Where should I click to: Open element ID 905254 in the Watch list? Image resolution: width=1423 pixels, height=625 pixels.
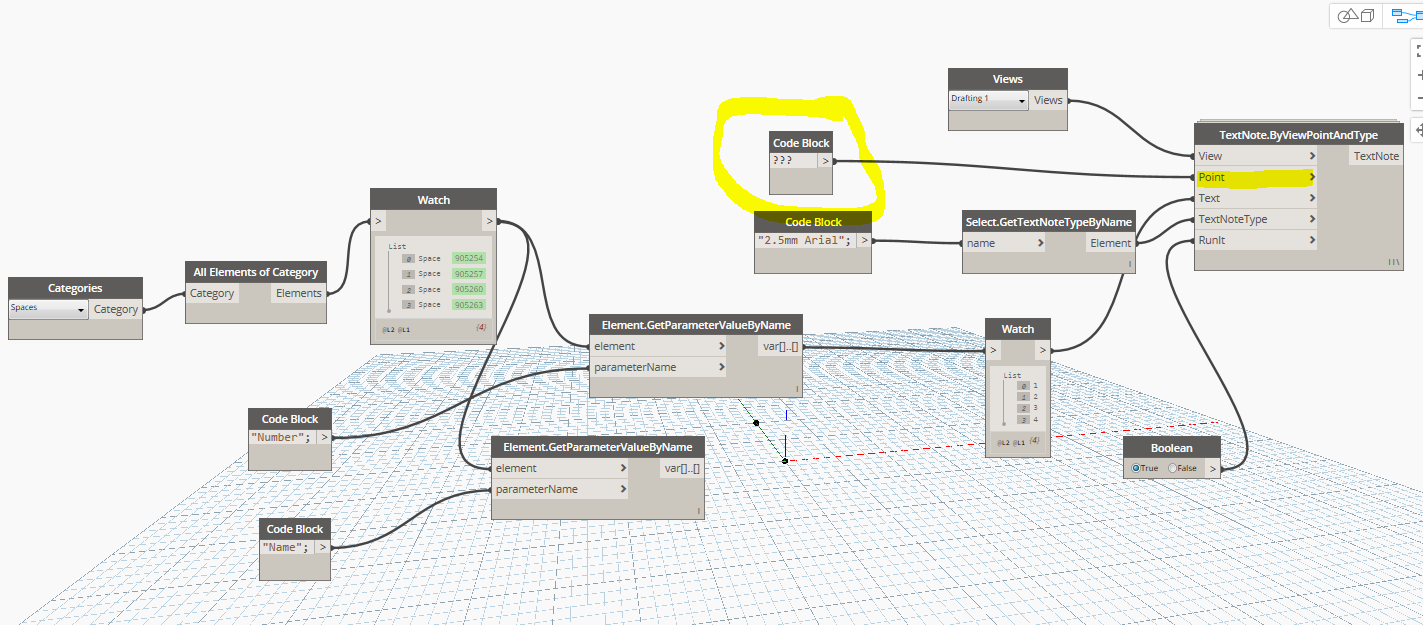(468, 258)
